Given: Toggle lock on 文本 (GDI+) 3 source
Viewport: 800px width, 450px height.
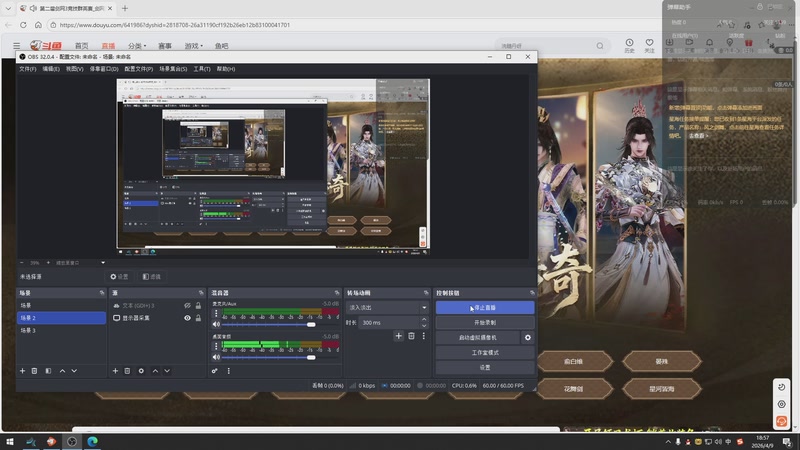Looking at the screenshot, I should pos(198,306).
